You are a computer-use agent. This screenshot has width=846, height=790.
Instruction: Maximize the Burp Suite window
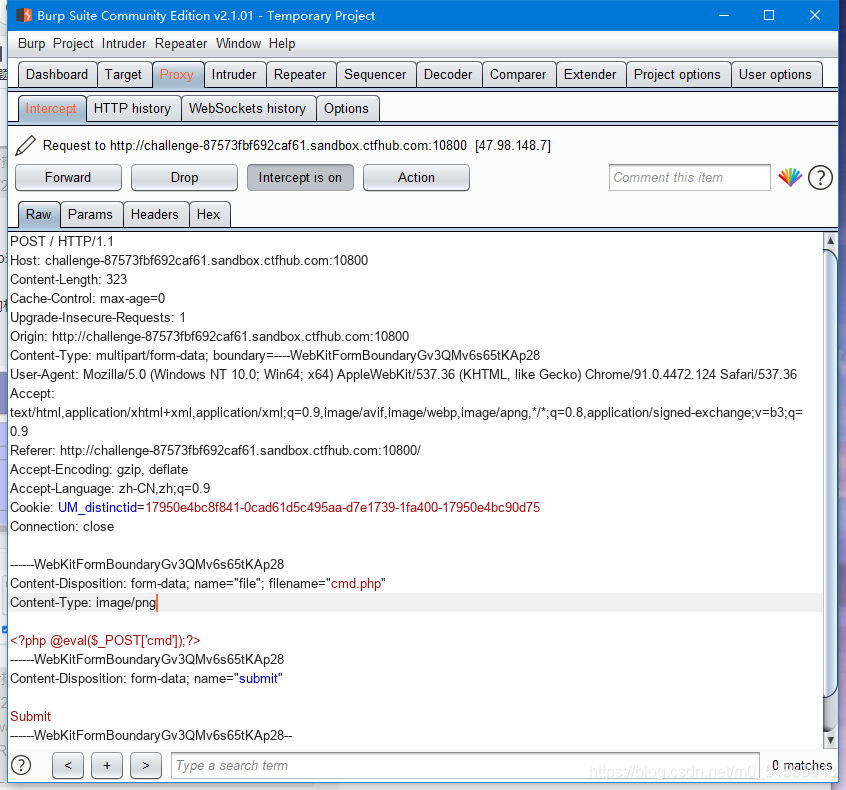tap(769, 15)
